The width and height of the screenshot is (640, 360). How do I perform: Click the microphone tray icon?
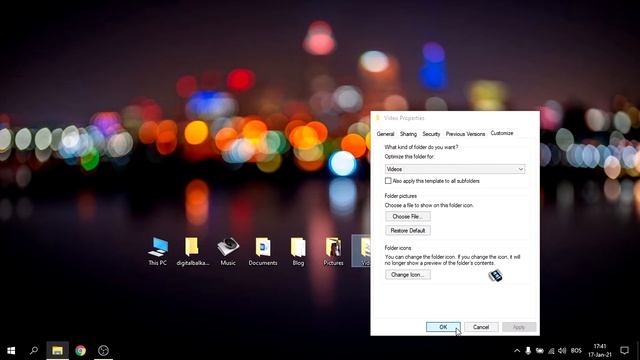pos(528,351)
